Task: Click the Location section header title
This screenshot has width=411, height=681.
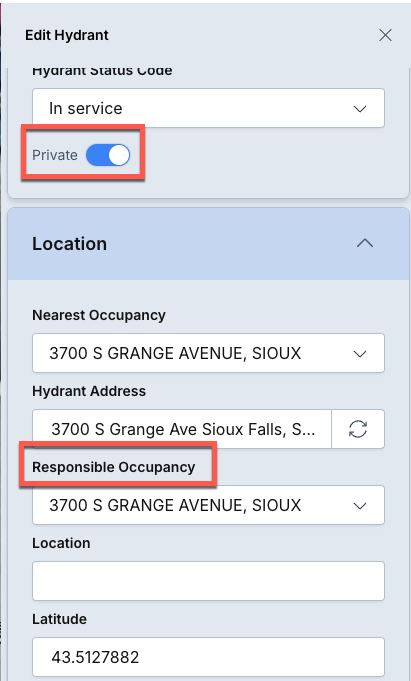Action: [70, 244]
